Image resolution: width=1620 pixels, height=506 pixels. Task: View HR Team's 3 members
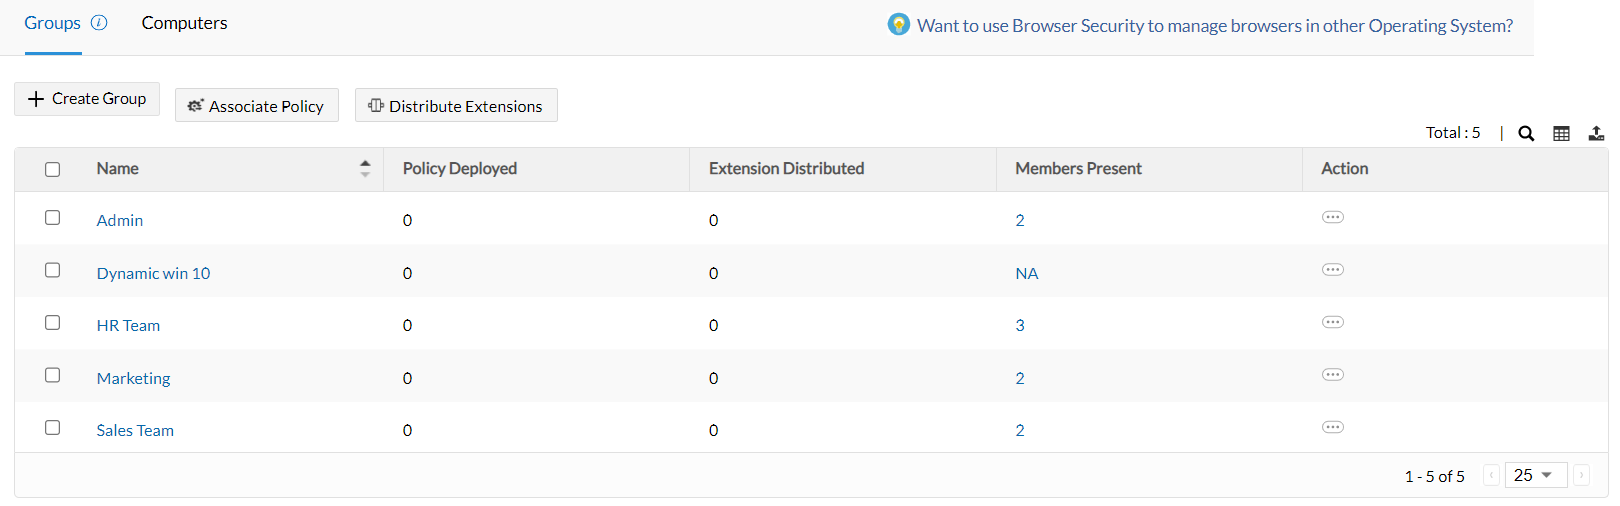click(1020, 325)
